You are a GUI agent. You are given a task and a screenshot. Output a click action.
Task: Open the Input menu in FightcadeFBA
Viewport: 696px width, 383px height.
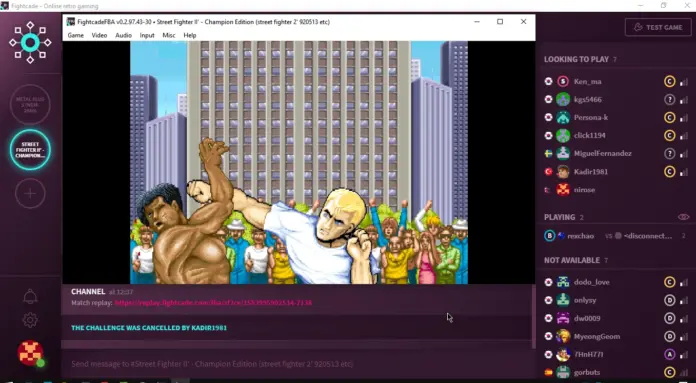click(147, 35)
